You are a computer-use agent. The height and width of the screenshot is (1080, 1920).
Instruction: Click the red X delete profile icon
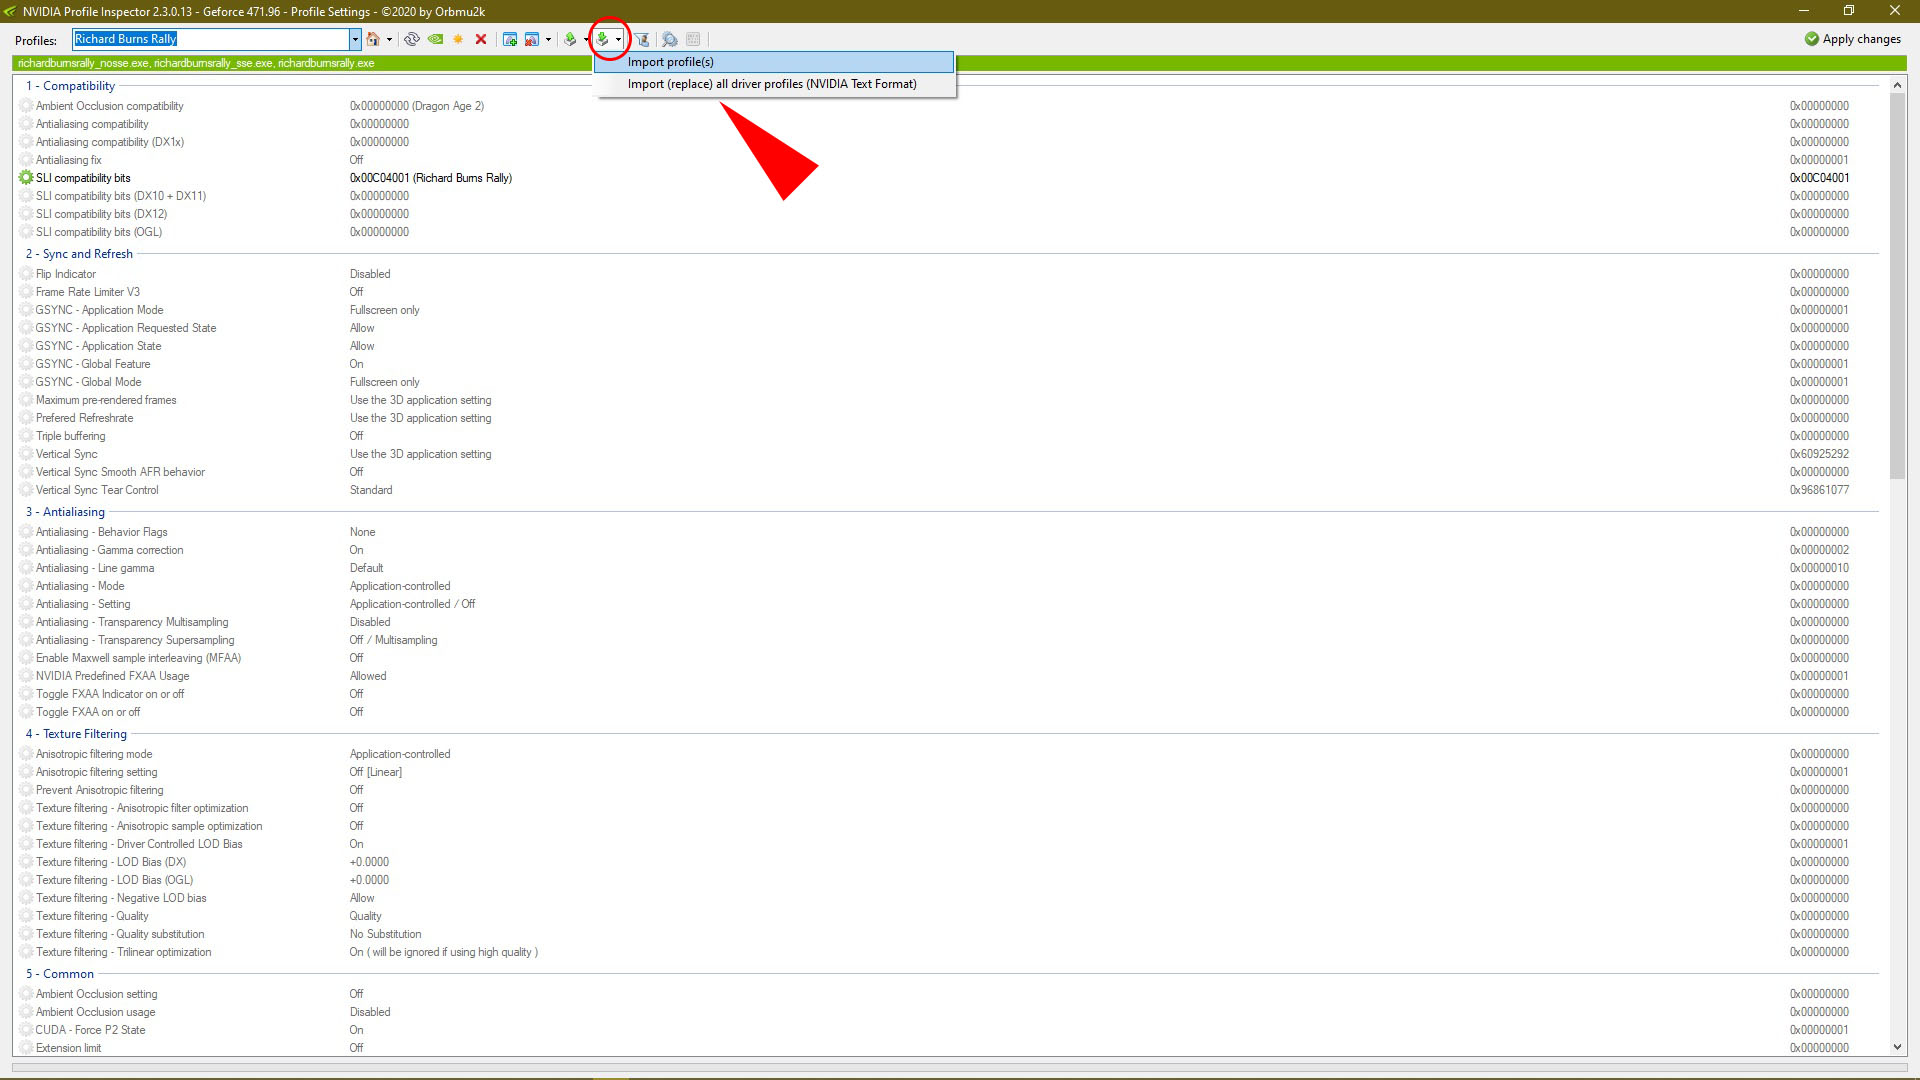tap(481, 39)
